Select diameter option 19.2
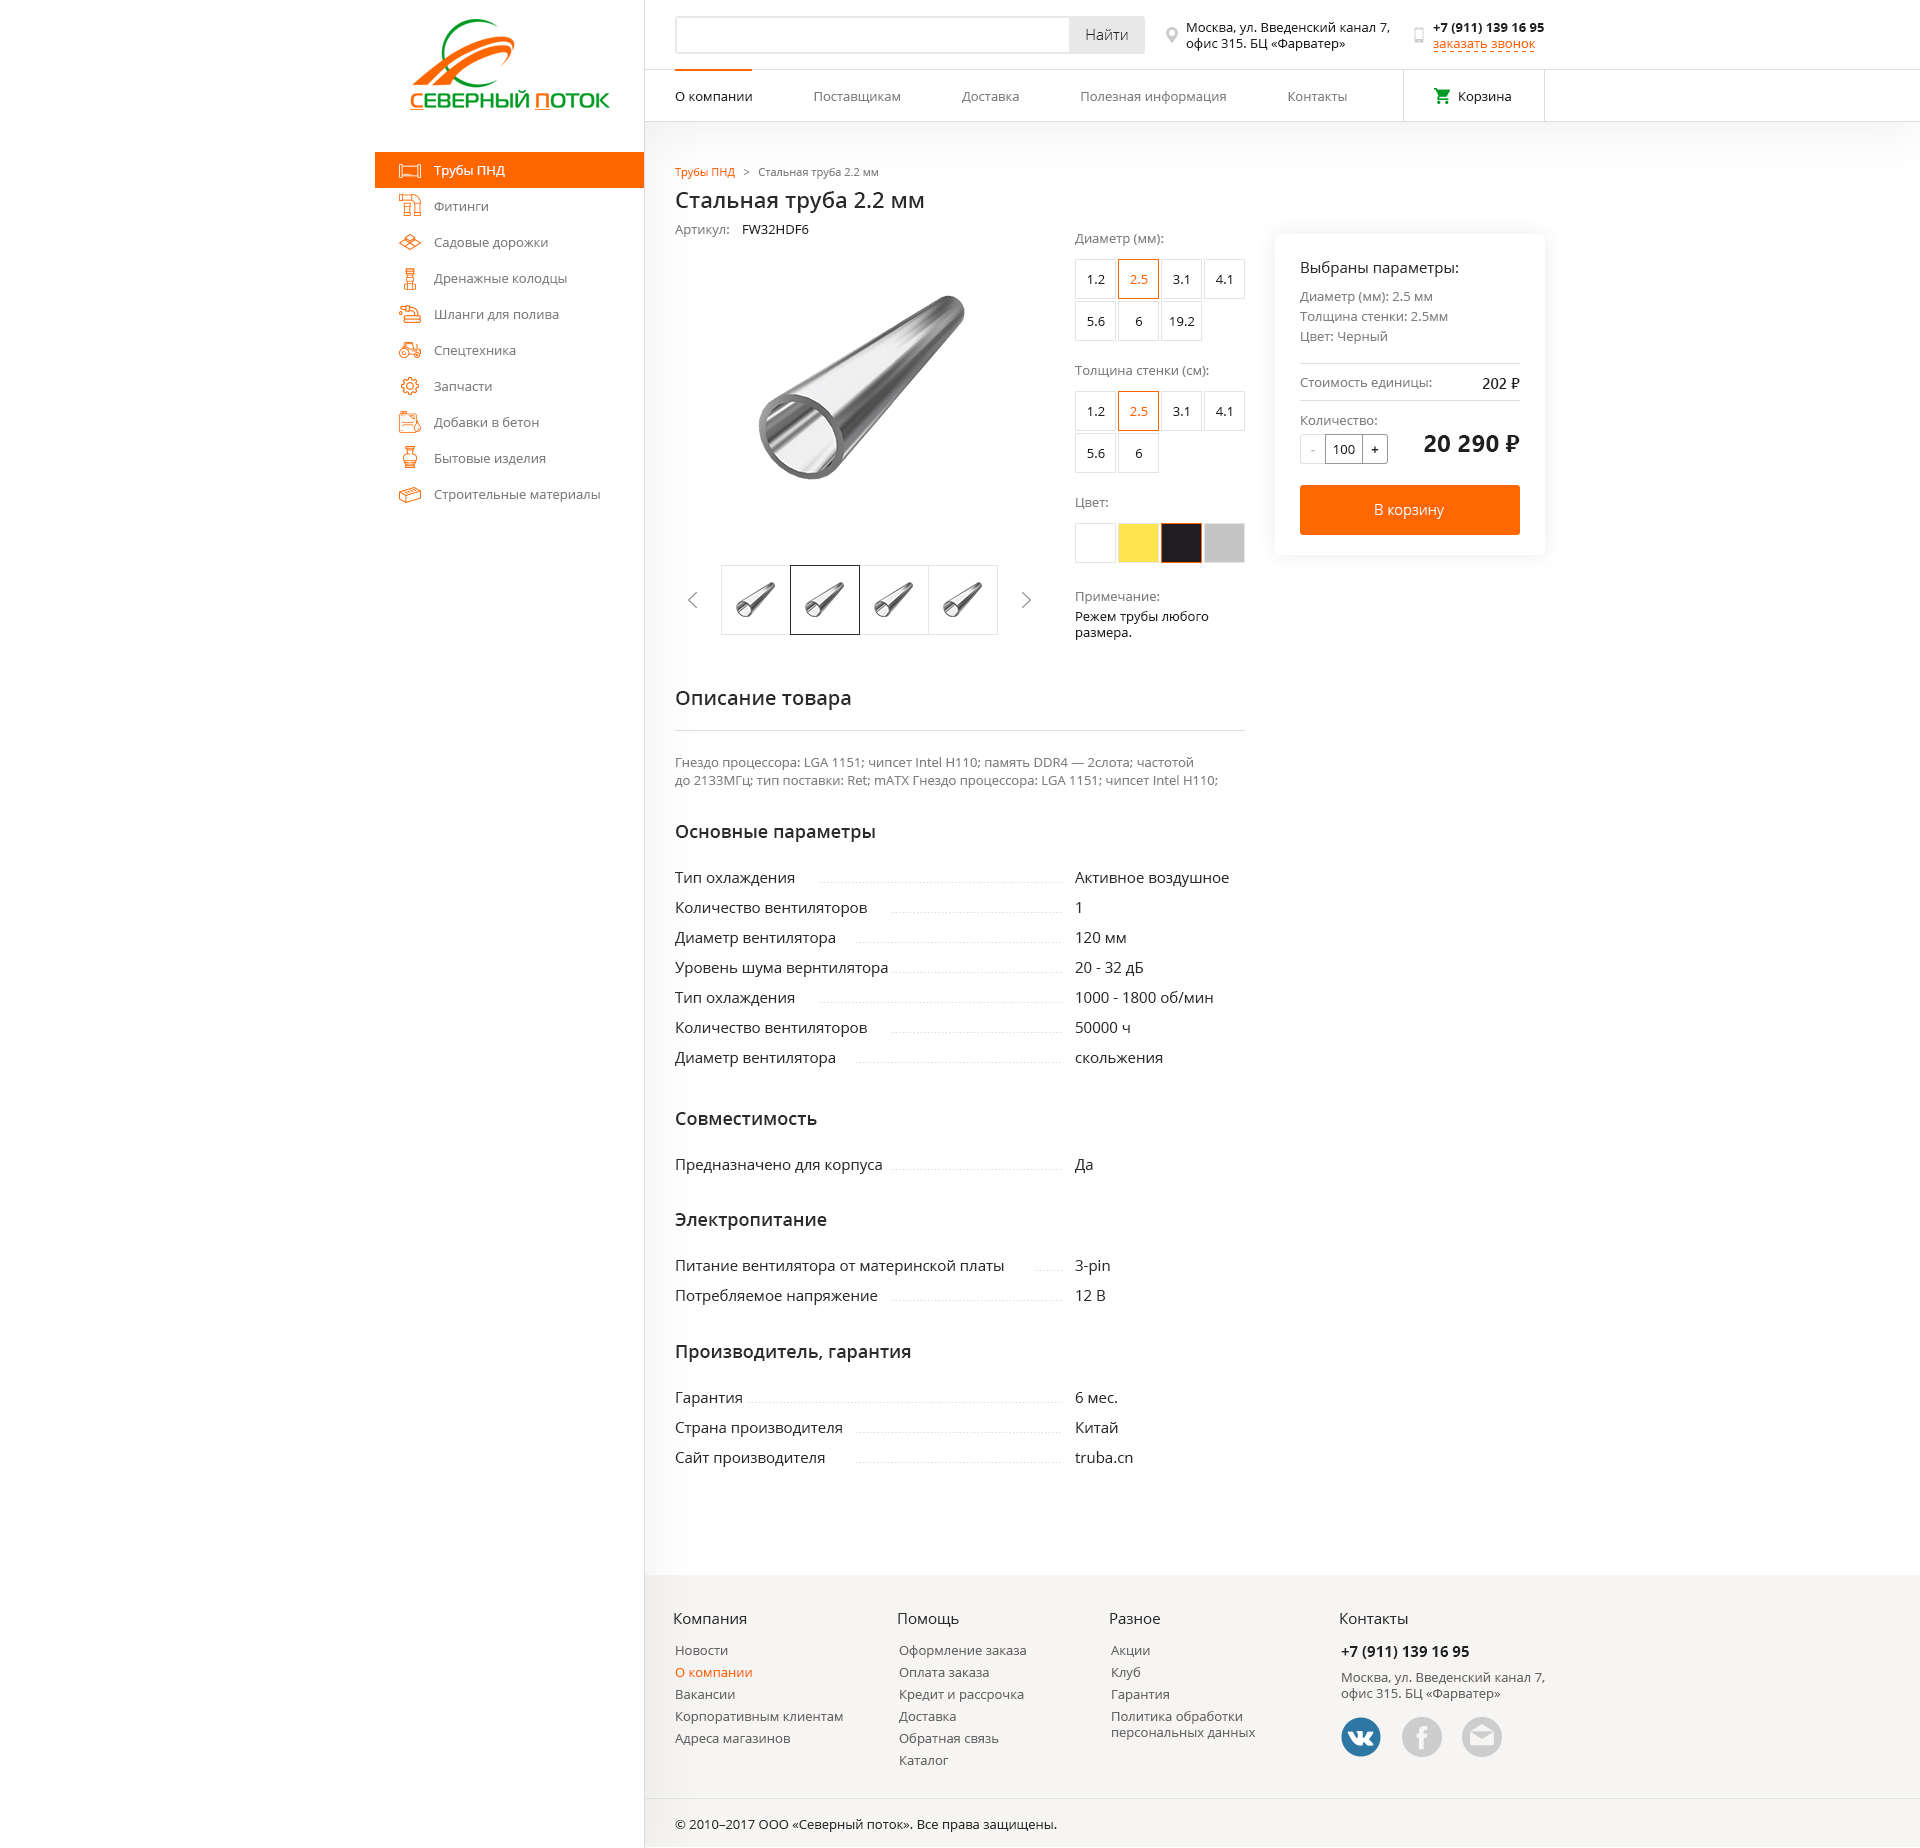This screenshot has width=1920, height=1848. tap(1182, 321)
